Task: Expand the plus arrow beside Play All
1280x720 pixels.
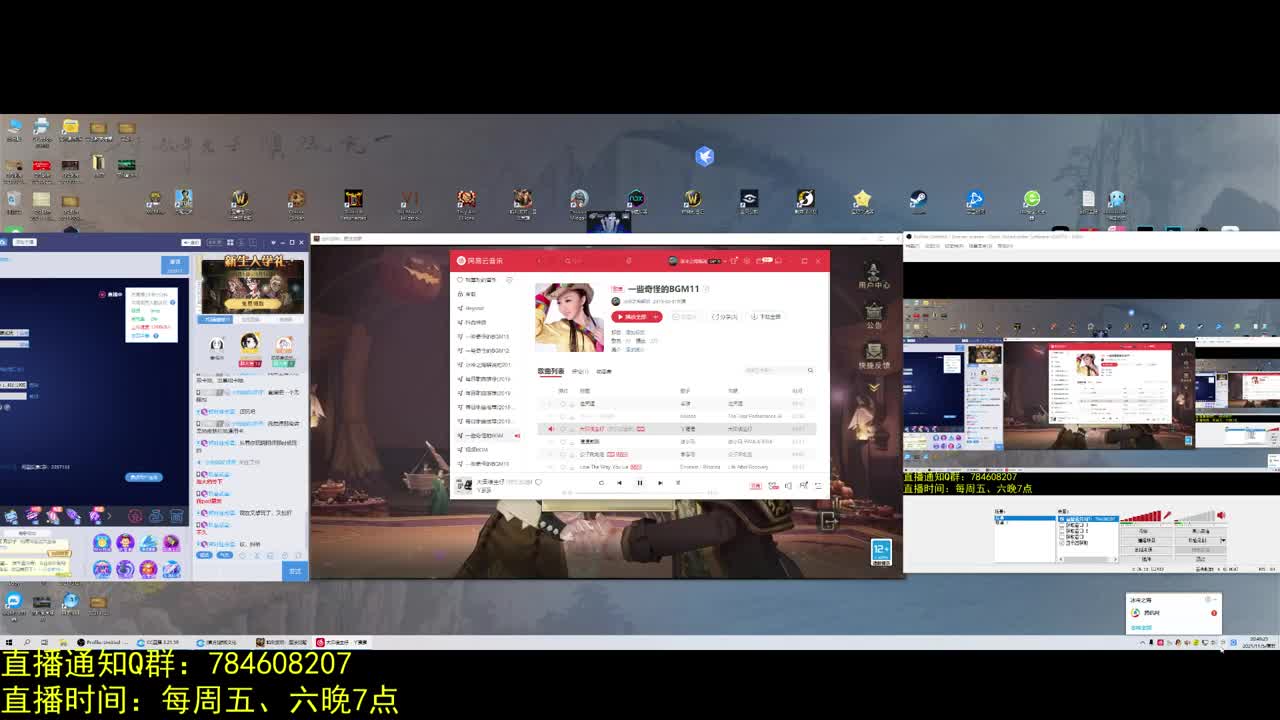Action: click(x=656, y=317)
